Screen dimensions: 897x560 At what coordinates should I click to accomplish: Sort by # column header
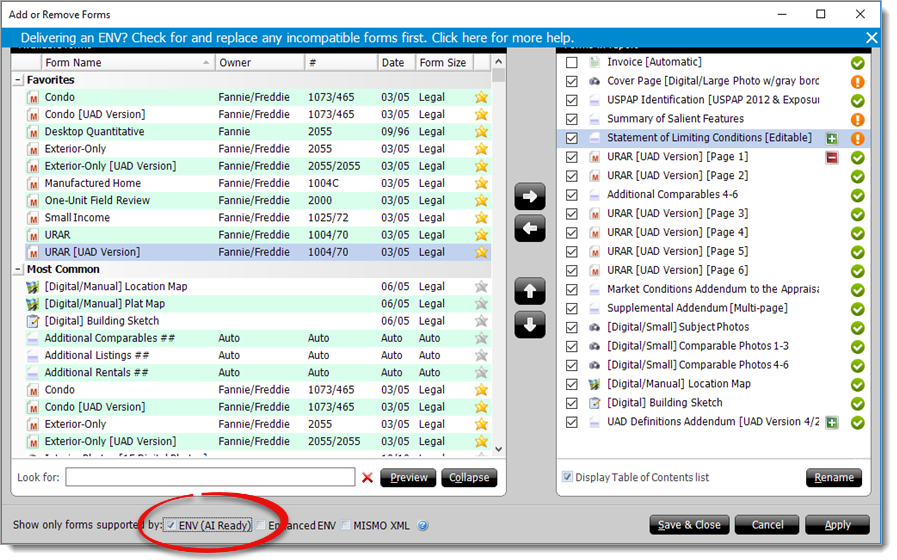point(341,62)
